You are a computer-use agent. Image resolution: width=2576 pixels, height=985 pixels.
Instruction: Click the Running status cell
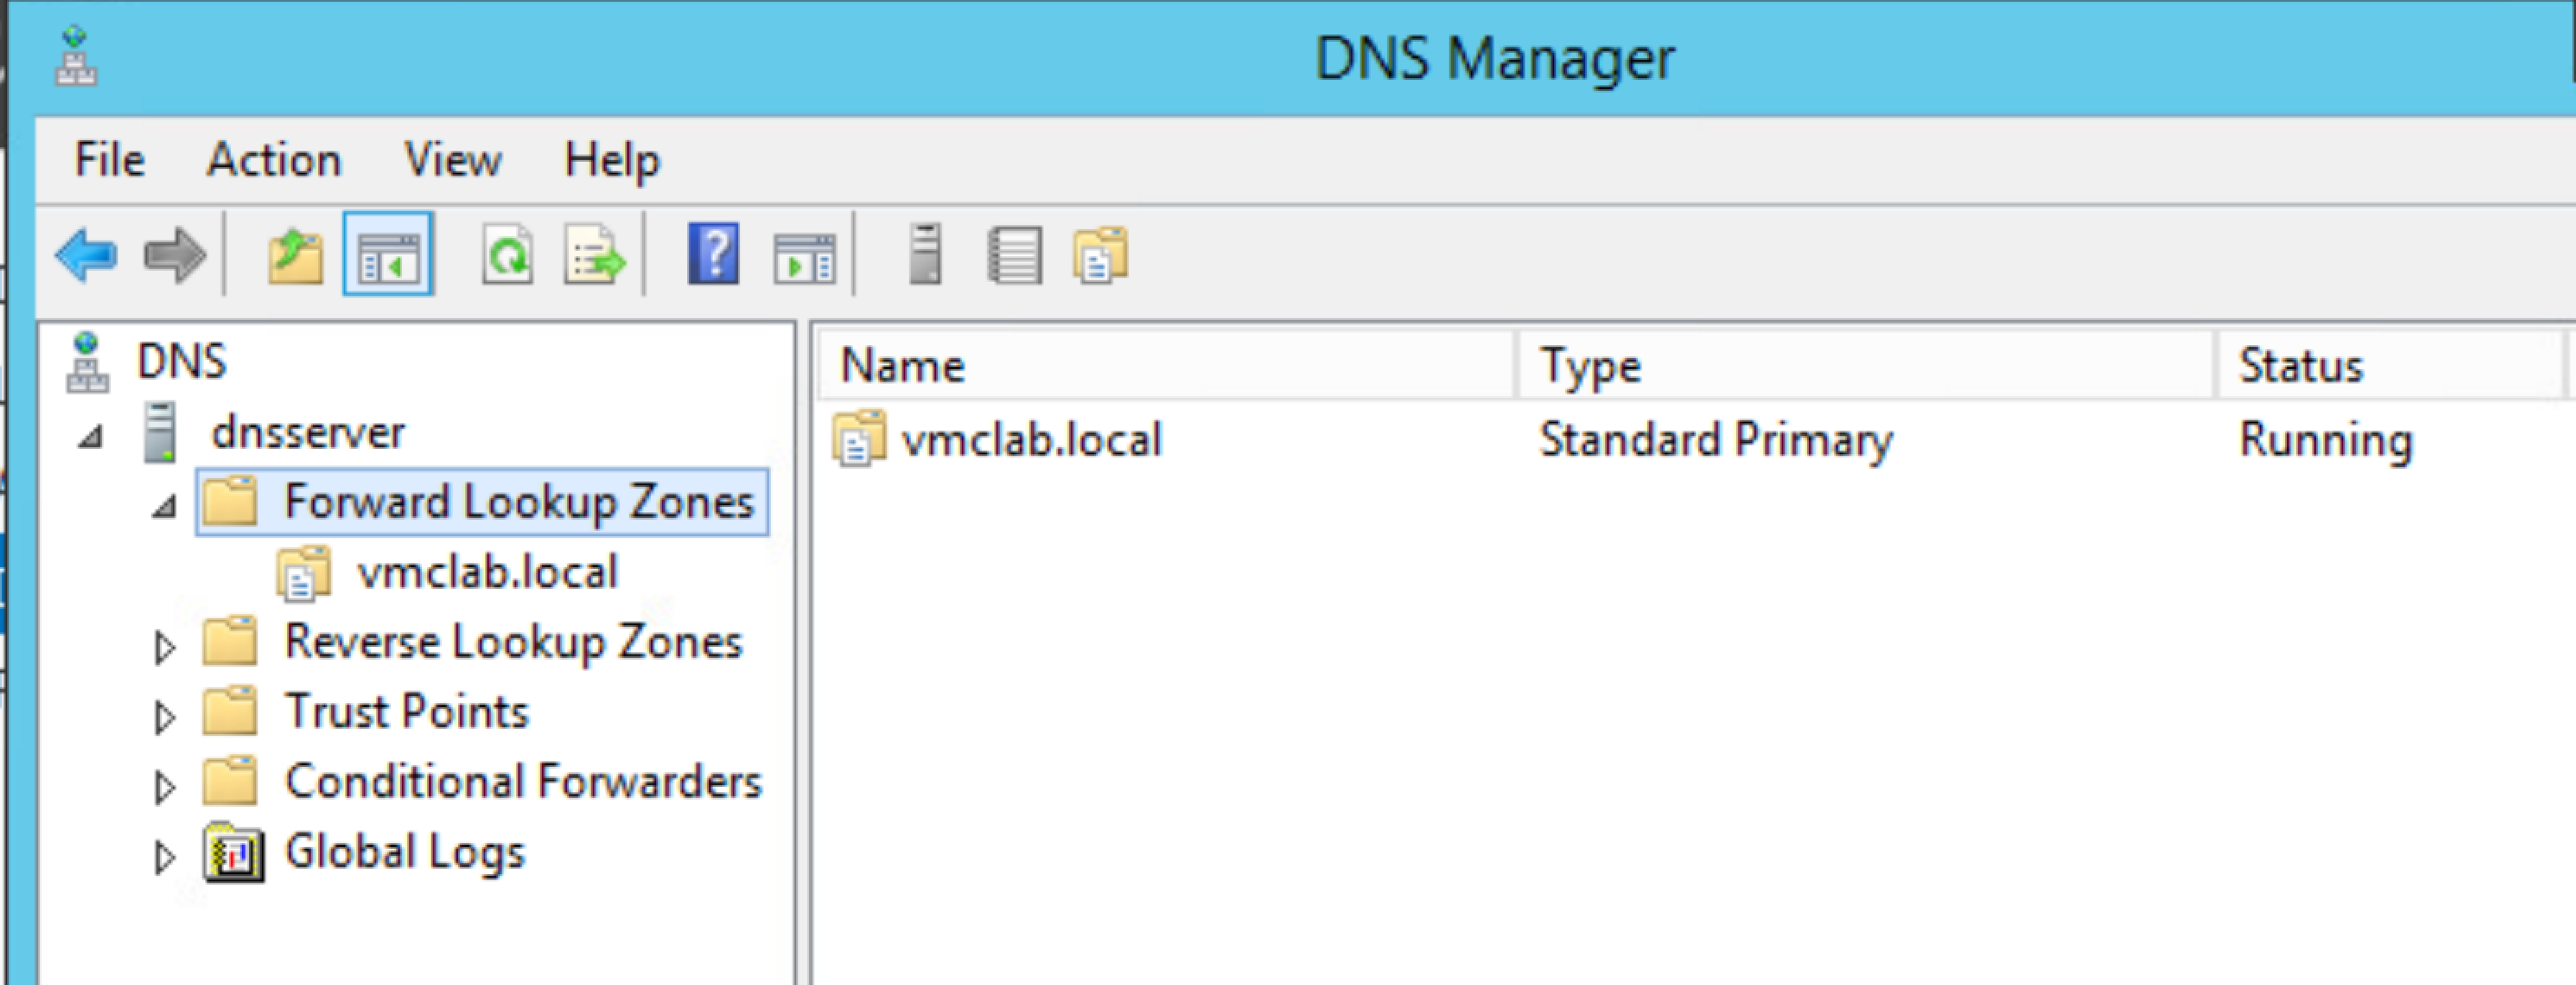pyautogui.click(x=2326, y=440)
